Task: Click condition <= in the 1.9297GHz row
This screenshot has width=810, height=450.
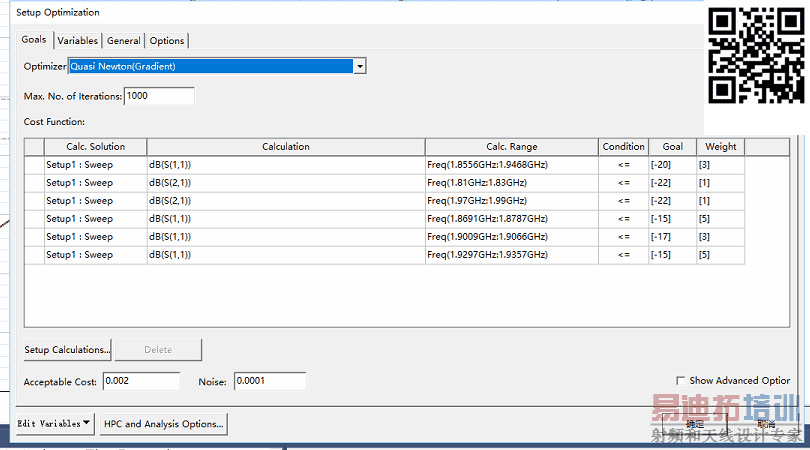Action: [624, 255]
